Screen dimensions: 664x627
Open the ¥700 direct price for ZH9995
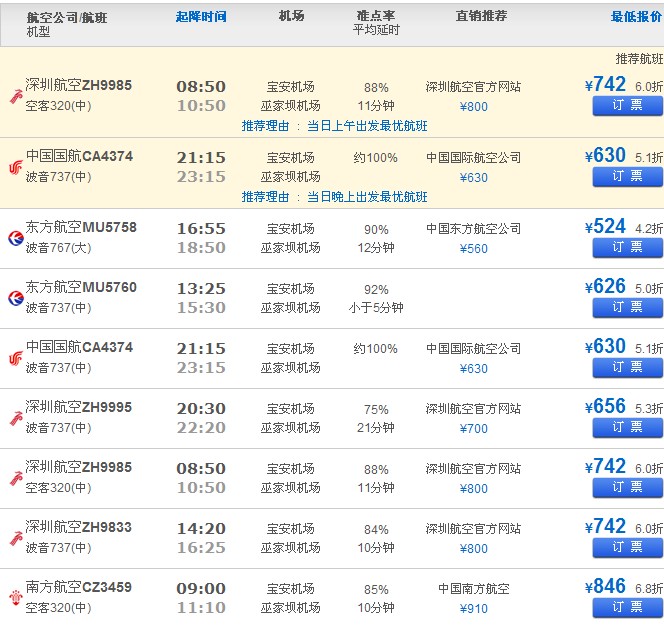(x=473, y=428)
